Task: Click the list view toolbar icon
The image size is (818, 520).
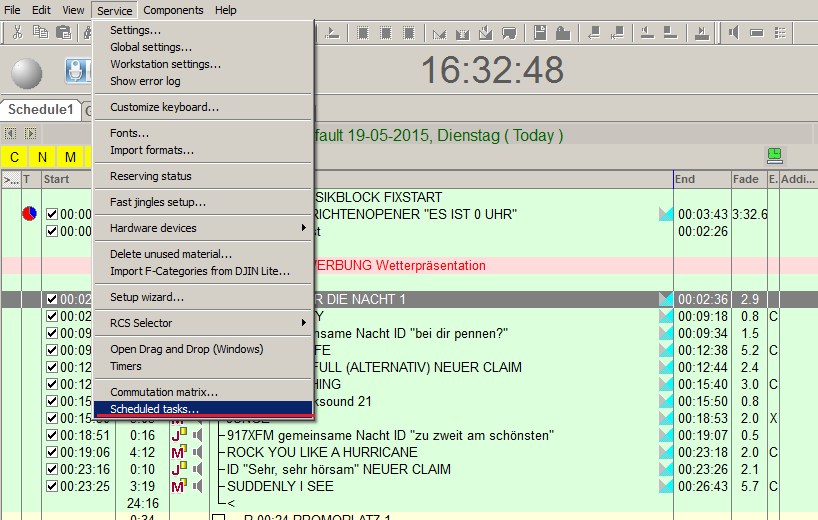Action: (x=780, y=33)
